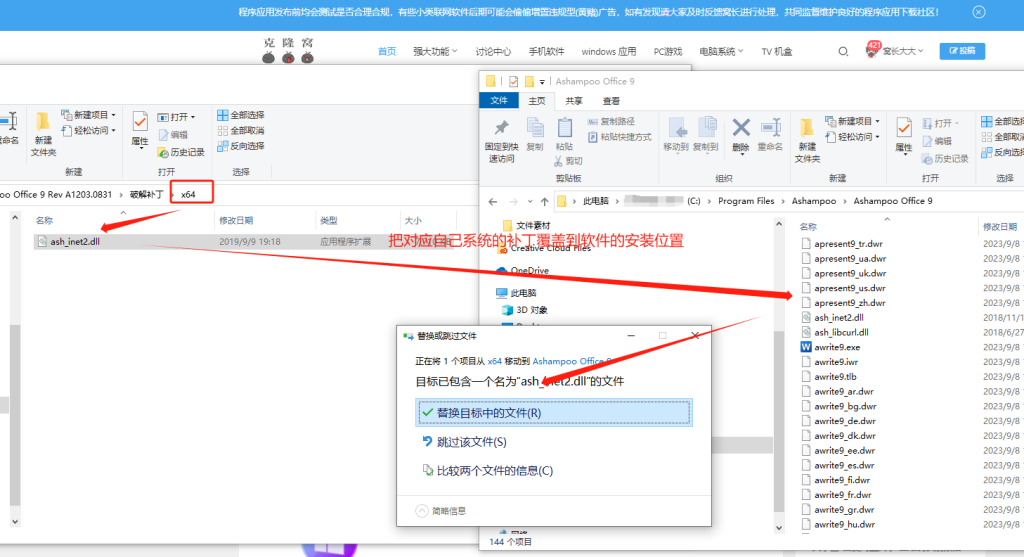The width and height of the screenshot is (1024, 557).
Task: Open 新建项目 dropdown in the x64 window
Action: (88, 115)
